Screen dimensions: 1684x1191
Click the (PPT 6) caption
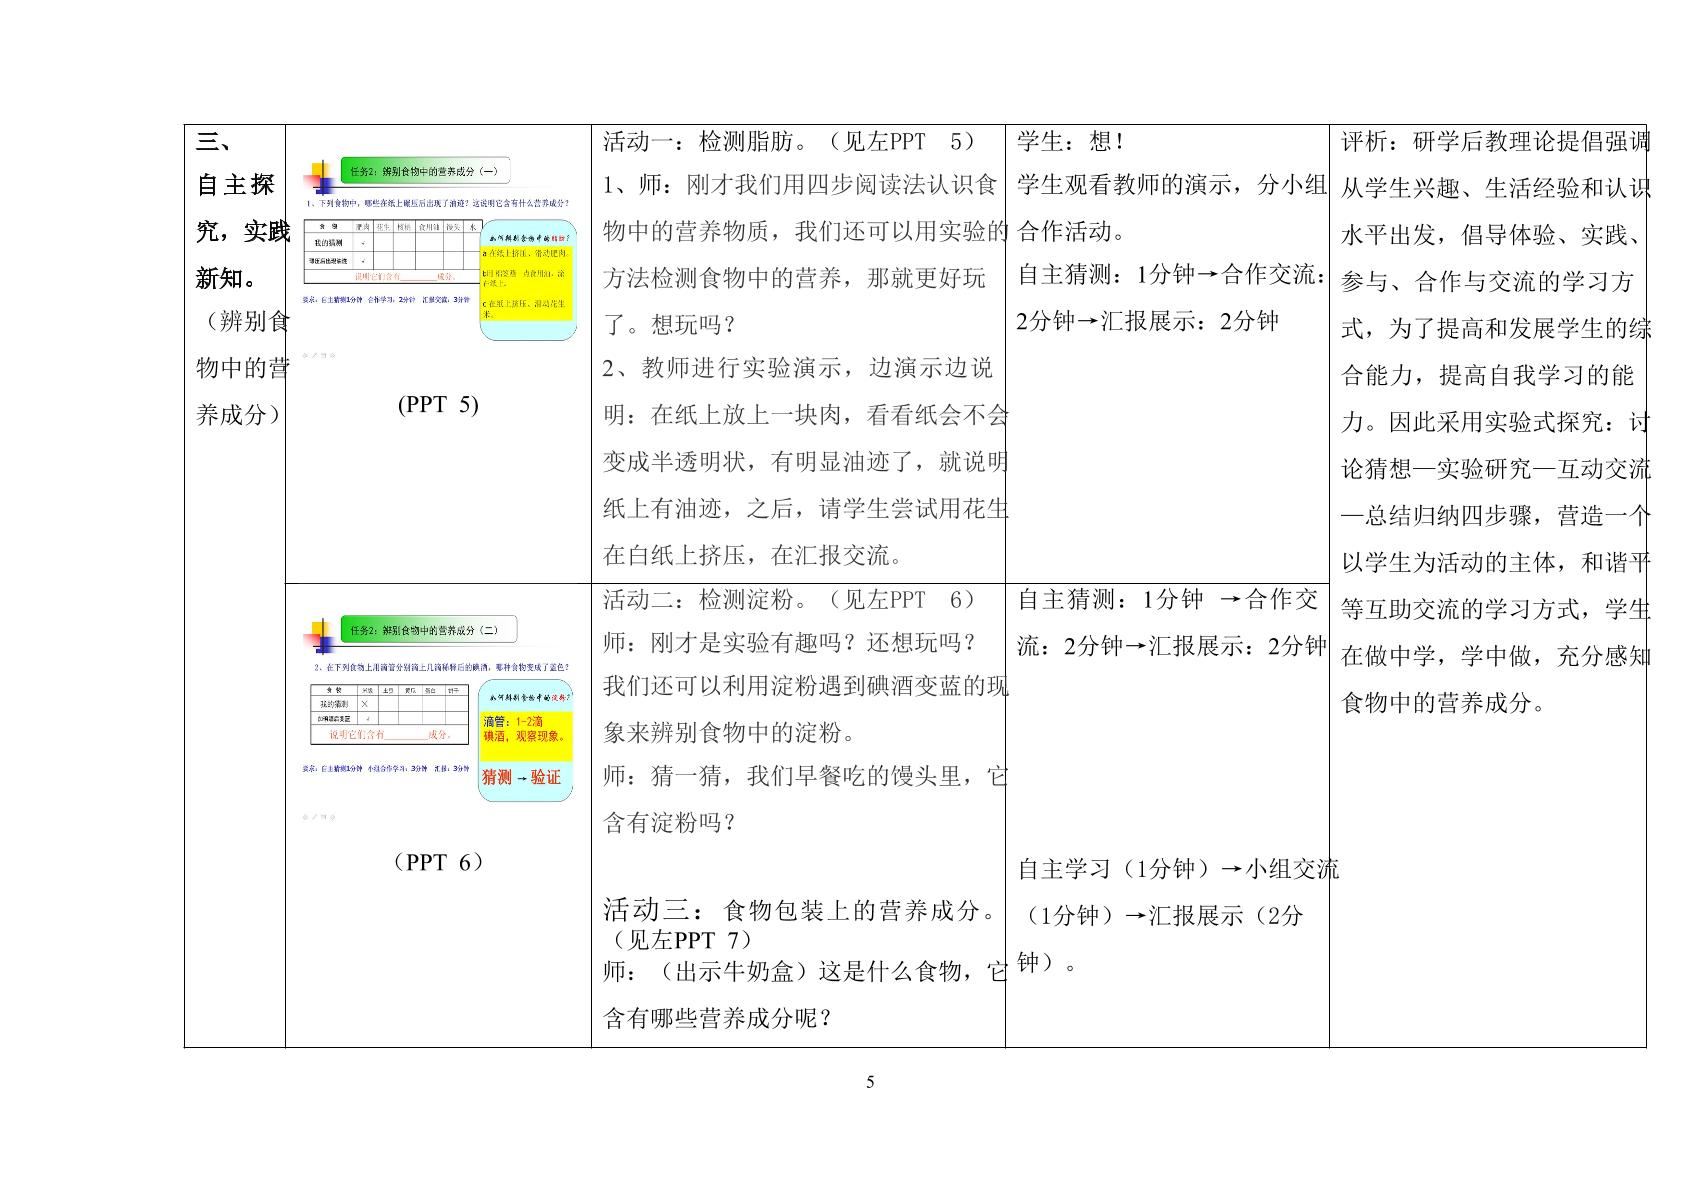[438, 862]
